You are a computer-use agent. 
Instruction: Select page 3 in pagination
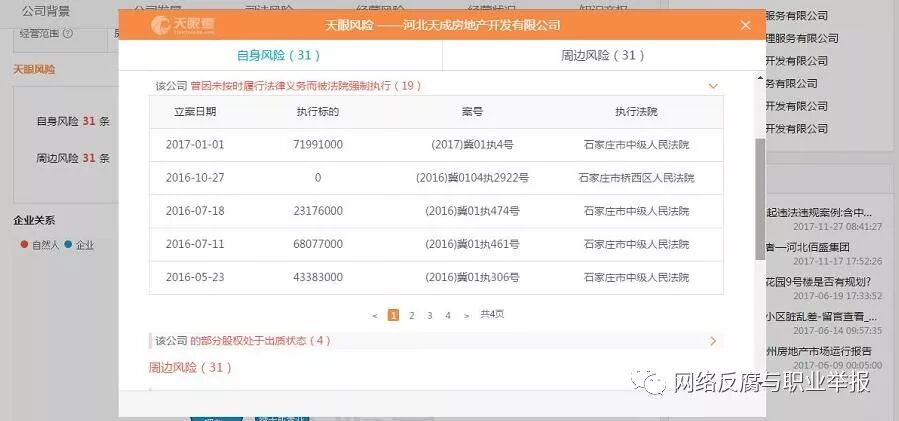point(429,315)
